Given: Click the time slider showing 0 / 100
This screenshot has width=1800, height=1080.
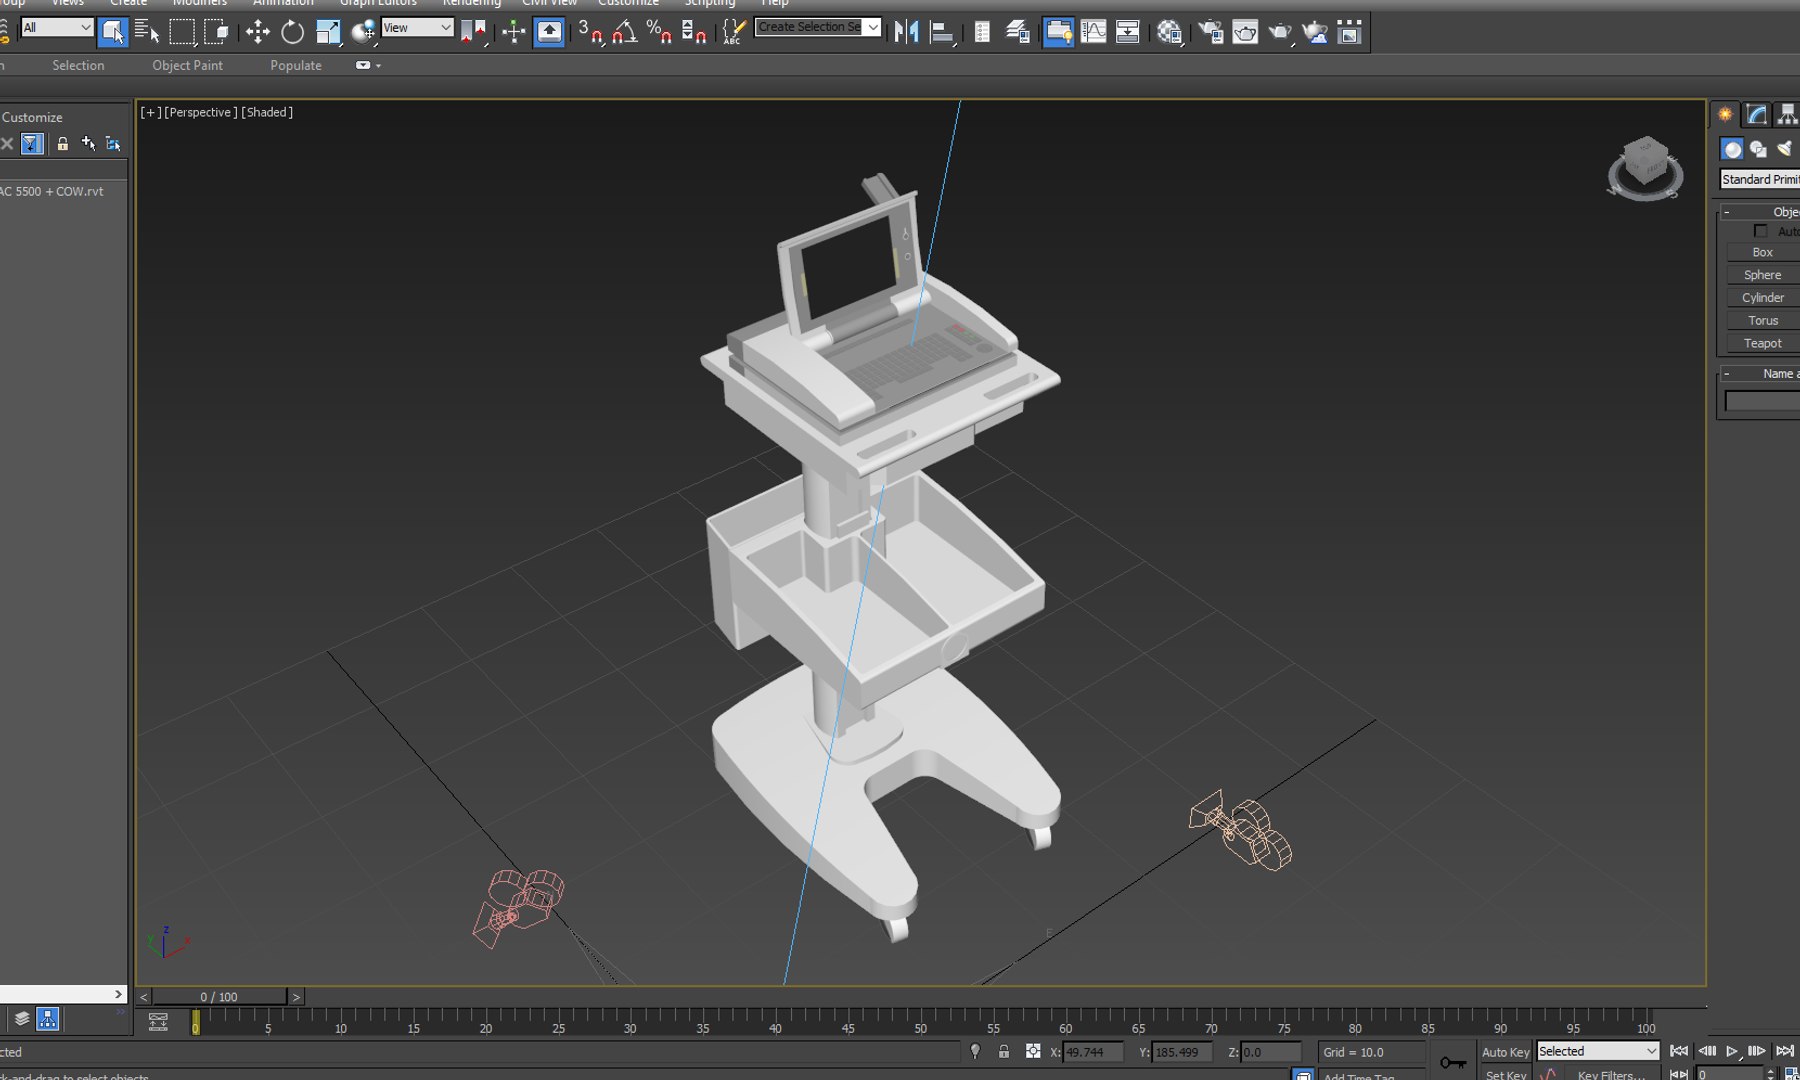Looking at the screenshot, I should pyautogui.click(x=219, y=997).
